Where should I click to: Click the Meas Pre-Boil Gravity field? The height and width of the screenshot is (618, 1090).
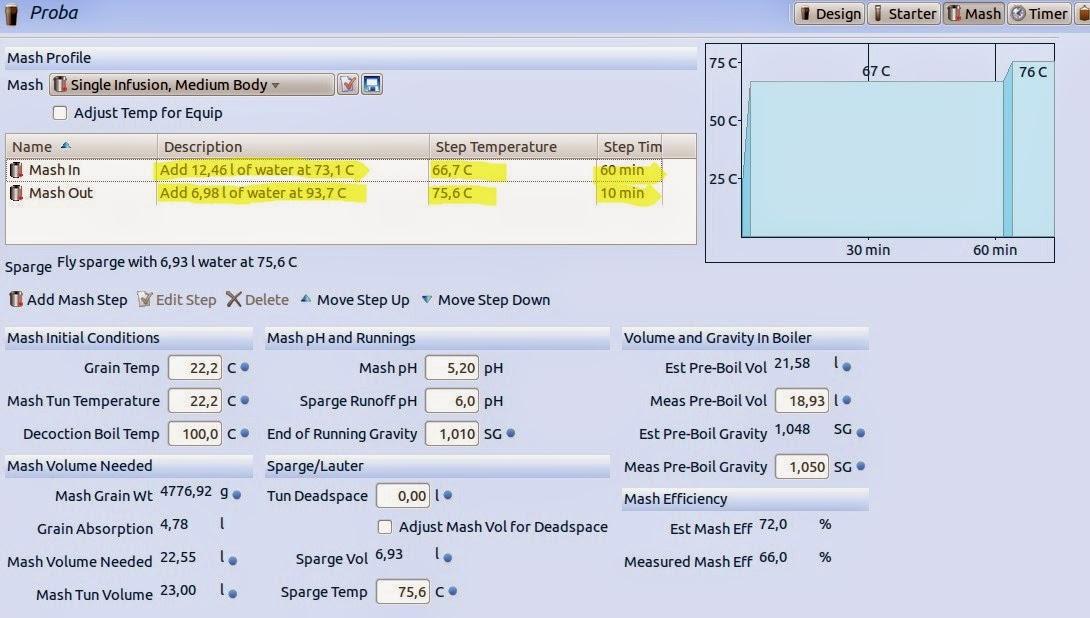(x=802, y=466)
